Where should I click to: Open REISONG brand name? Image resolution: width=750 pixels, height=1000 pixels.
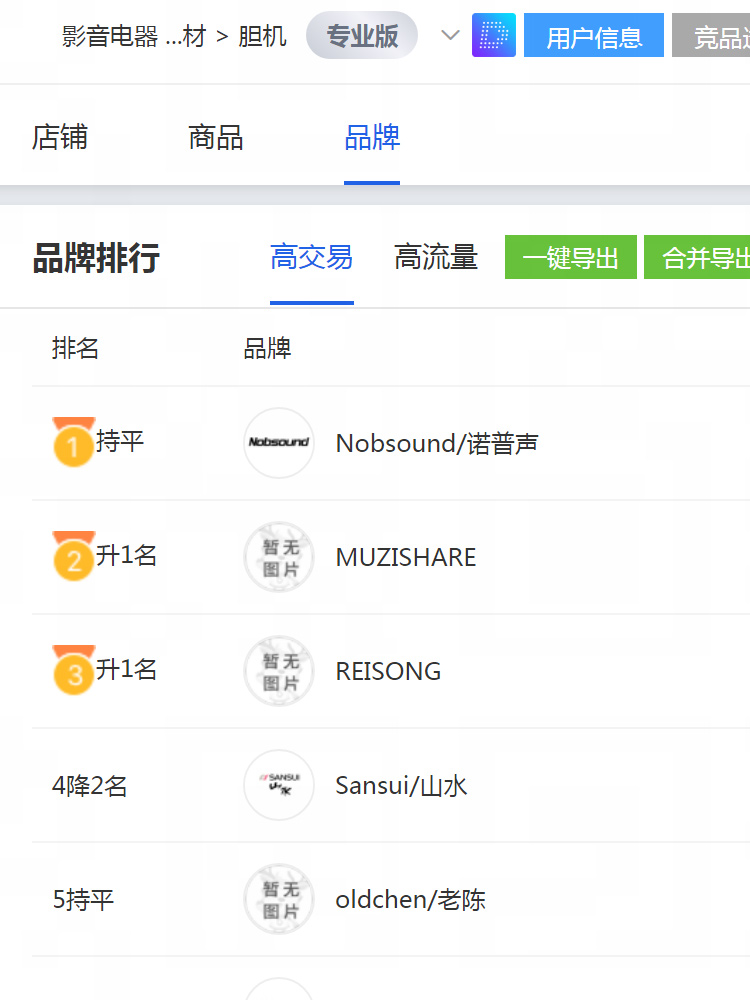[388, 672]
